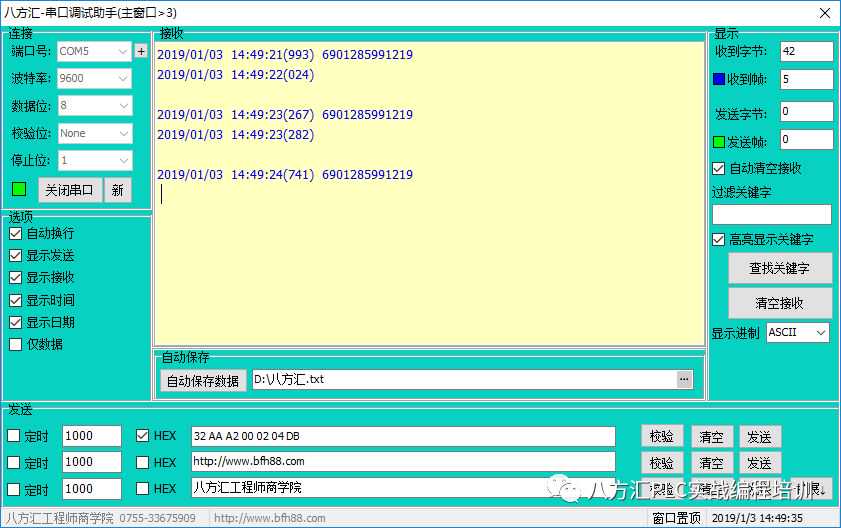Click the plus button beside port number
Image resolution: width=841 pixels, height=528 pixels.
[x=141, y=51]
